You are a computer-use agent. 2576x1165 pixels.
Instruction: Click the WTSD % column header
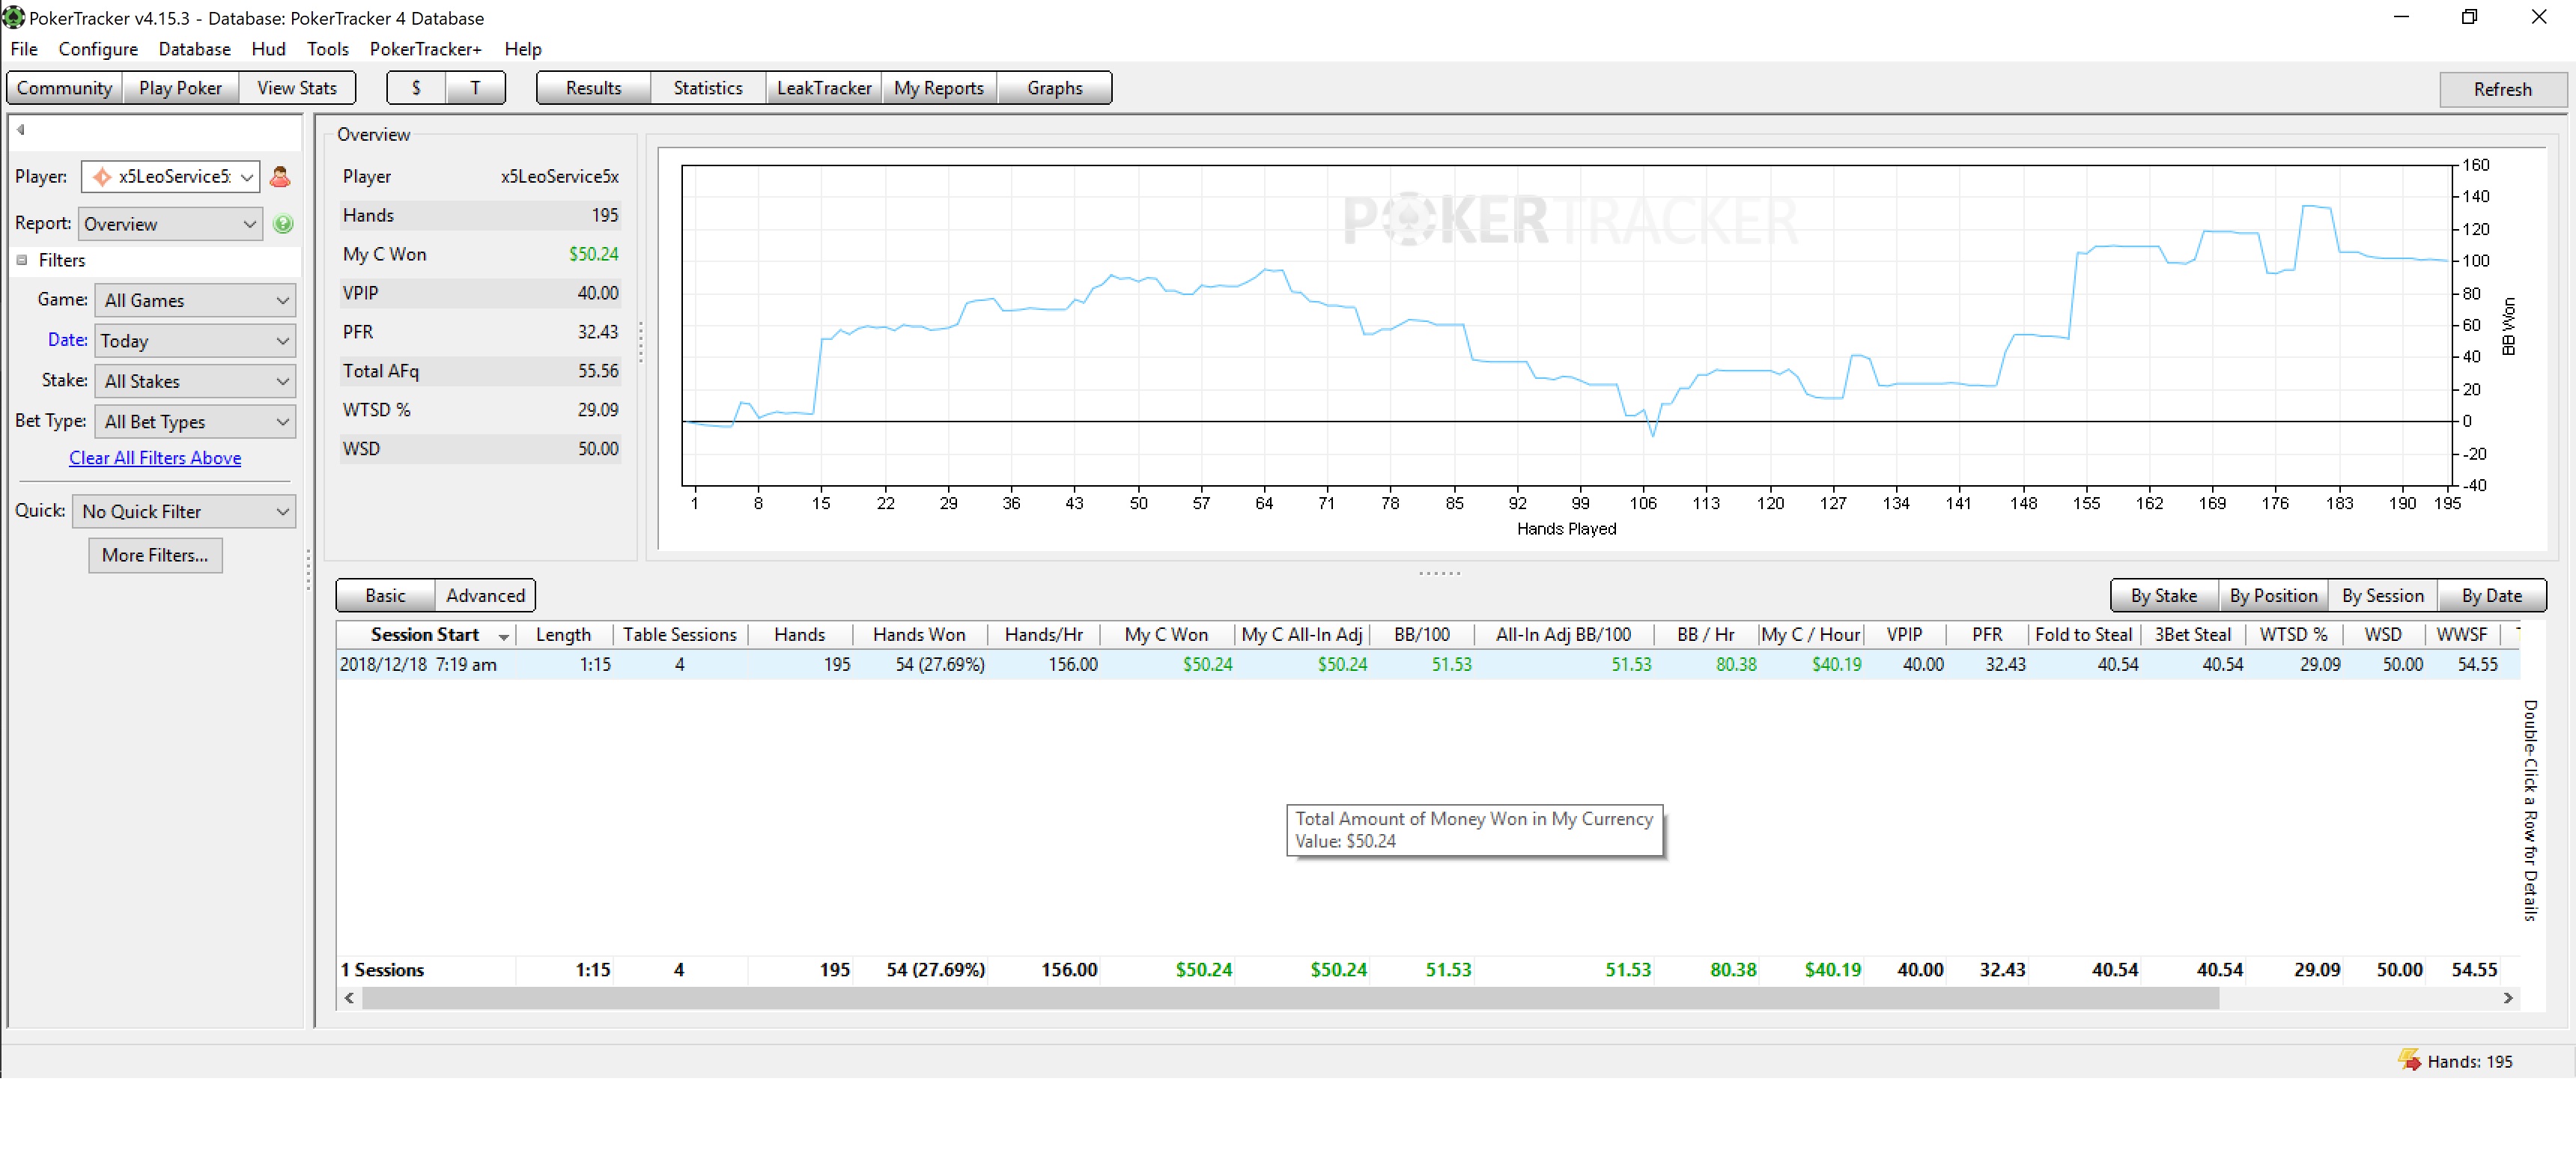[2293, 635]
